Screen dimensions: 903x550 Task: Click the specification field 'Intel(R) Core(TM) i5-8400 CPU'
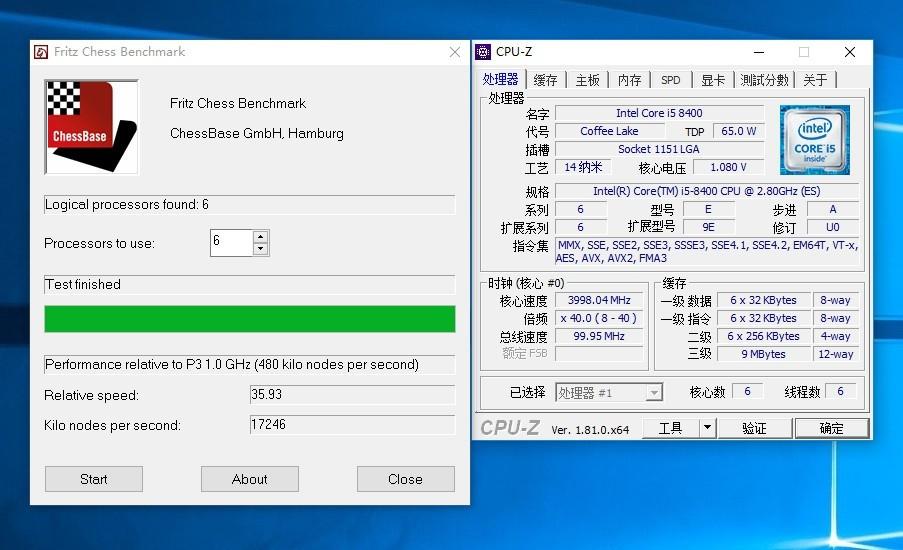pyautogui.click(x=707, y=191)
